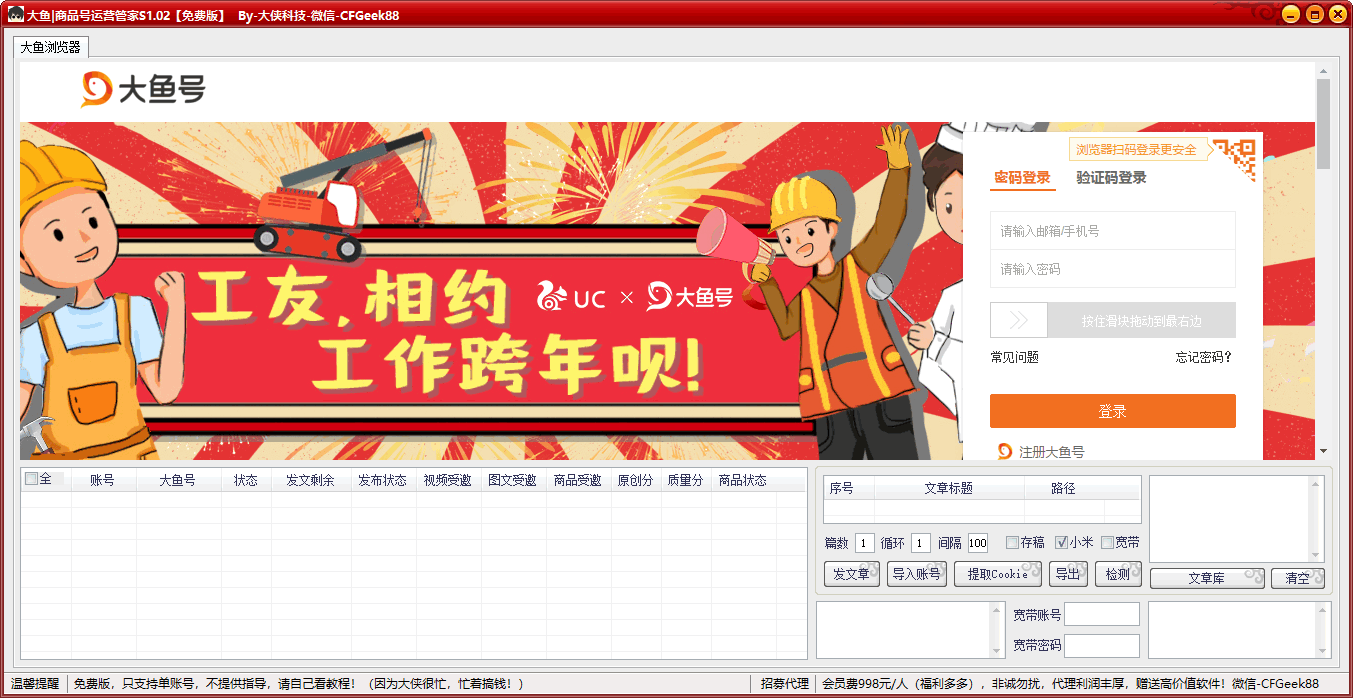Click the 状态 column header
The image size is (1353, 698).
(x=246, y=480)
